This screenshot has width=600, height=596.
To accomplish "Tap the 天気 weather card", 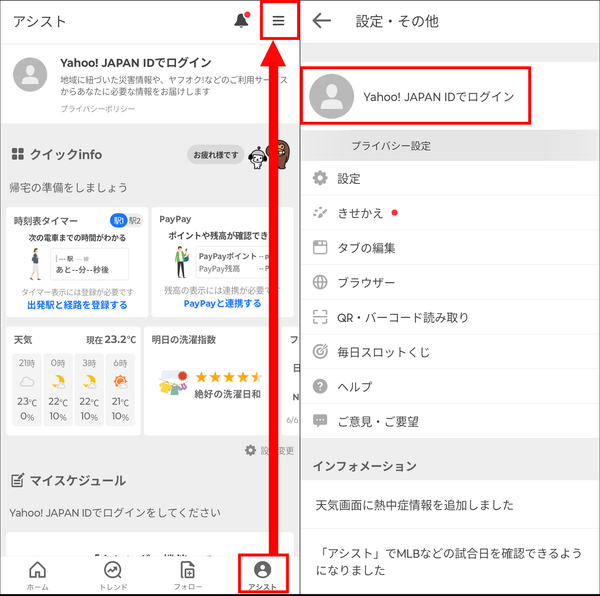I will 73,381.
